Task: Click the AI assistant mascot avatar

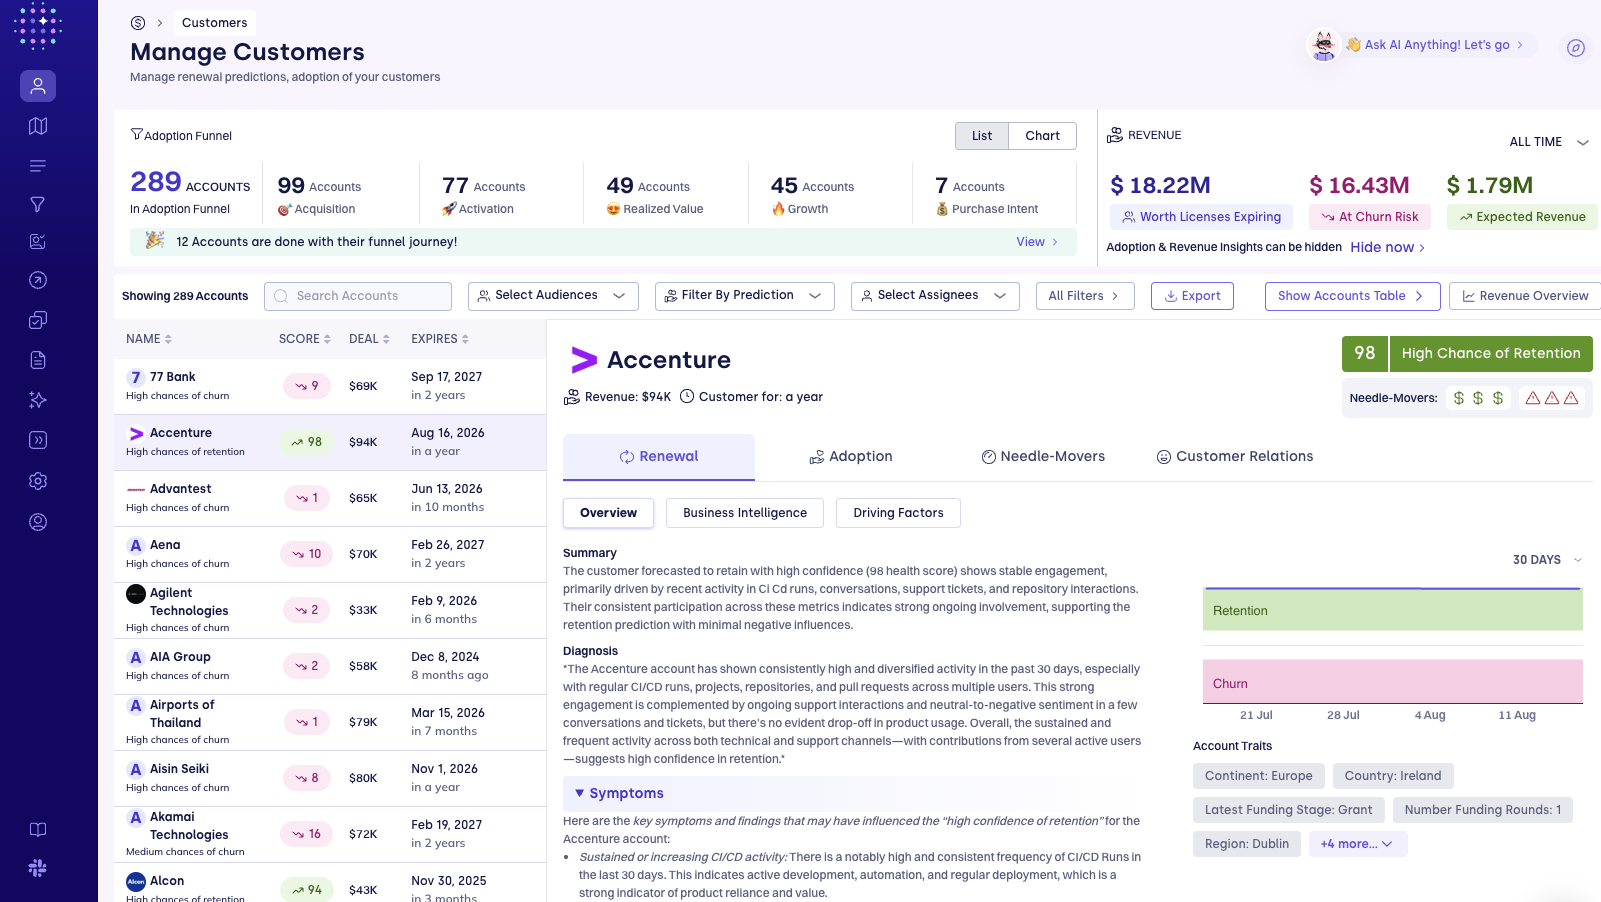Action: 1324,45
